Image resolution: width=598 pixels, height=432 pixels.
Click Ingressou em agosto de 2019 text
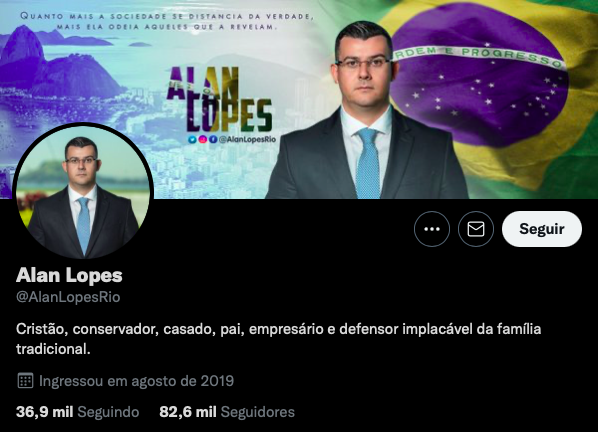click(x=137, y=381)
